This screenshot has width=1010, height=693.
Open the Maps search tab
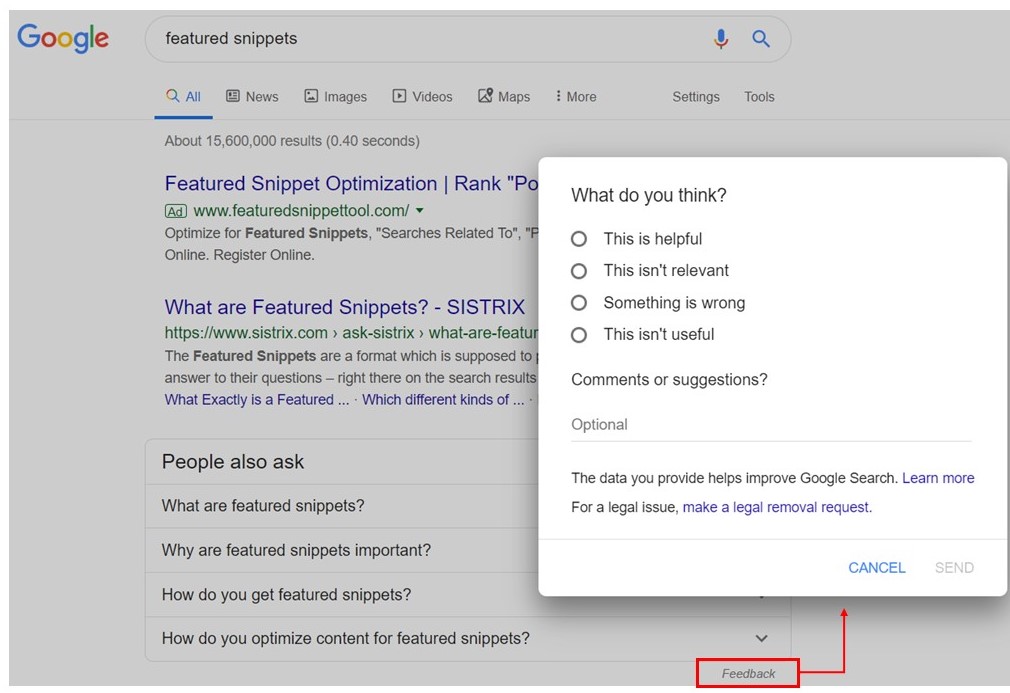[x=504, y=97]
